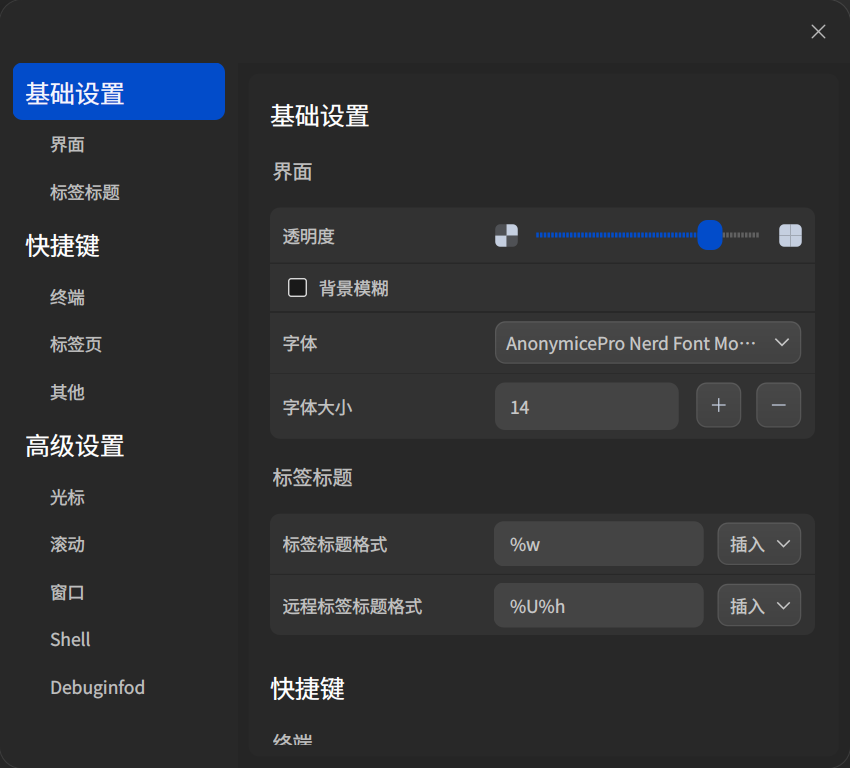Click the transparent checkerboard icon beside opacity slider
The image size is (850, 768).
[506, 236]
